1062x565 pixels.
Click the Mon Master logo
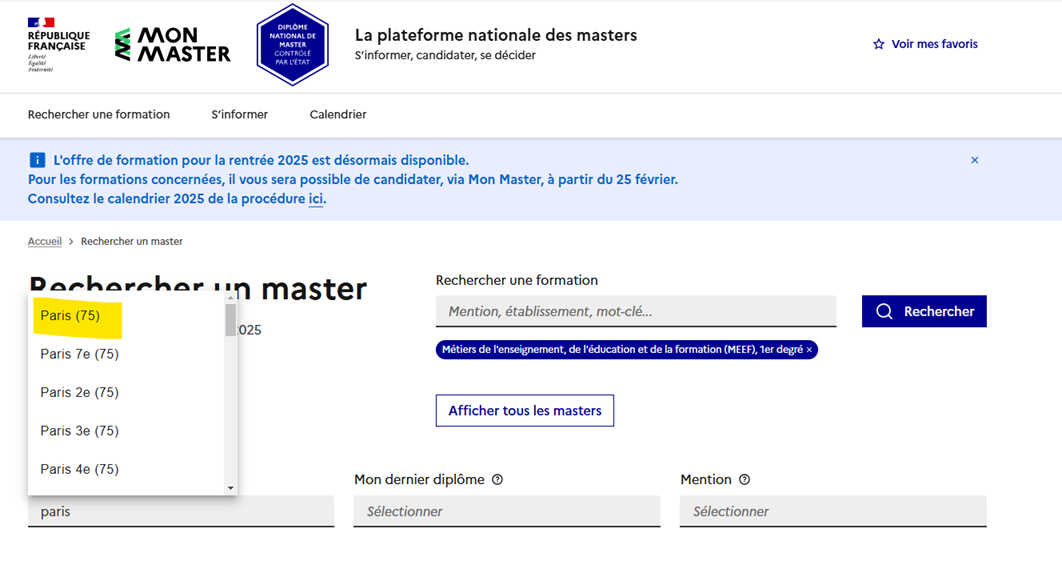pos(173,45)
